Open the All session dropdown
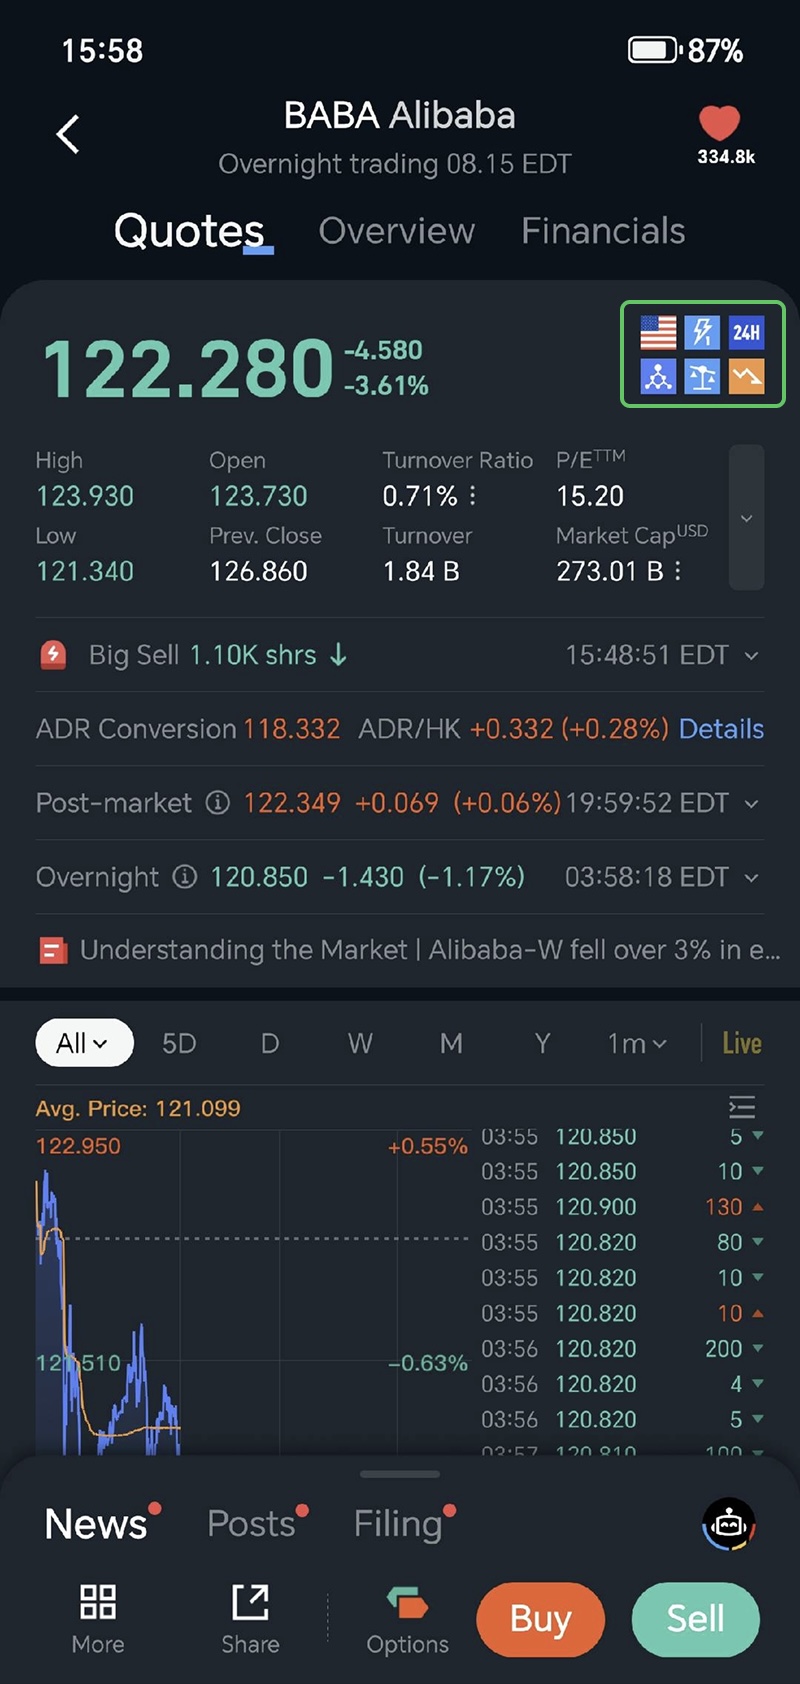Viewport: 800px width, 1684px height. tap(84, 1043)
